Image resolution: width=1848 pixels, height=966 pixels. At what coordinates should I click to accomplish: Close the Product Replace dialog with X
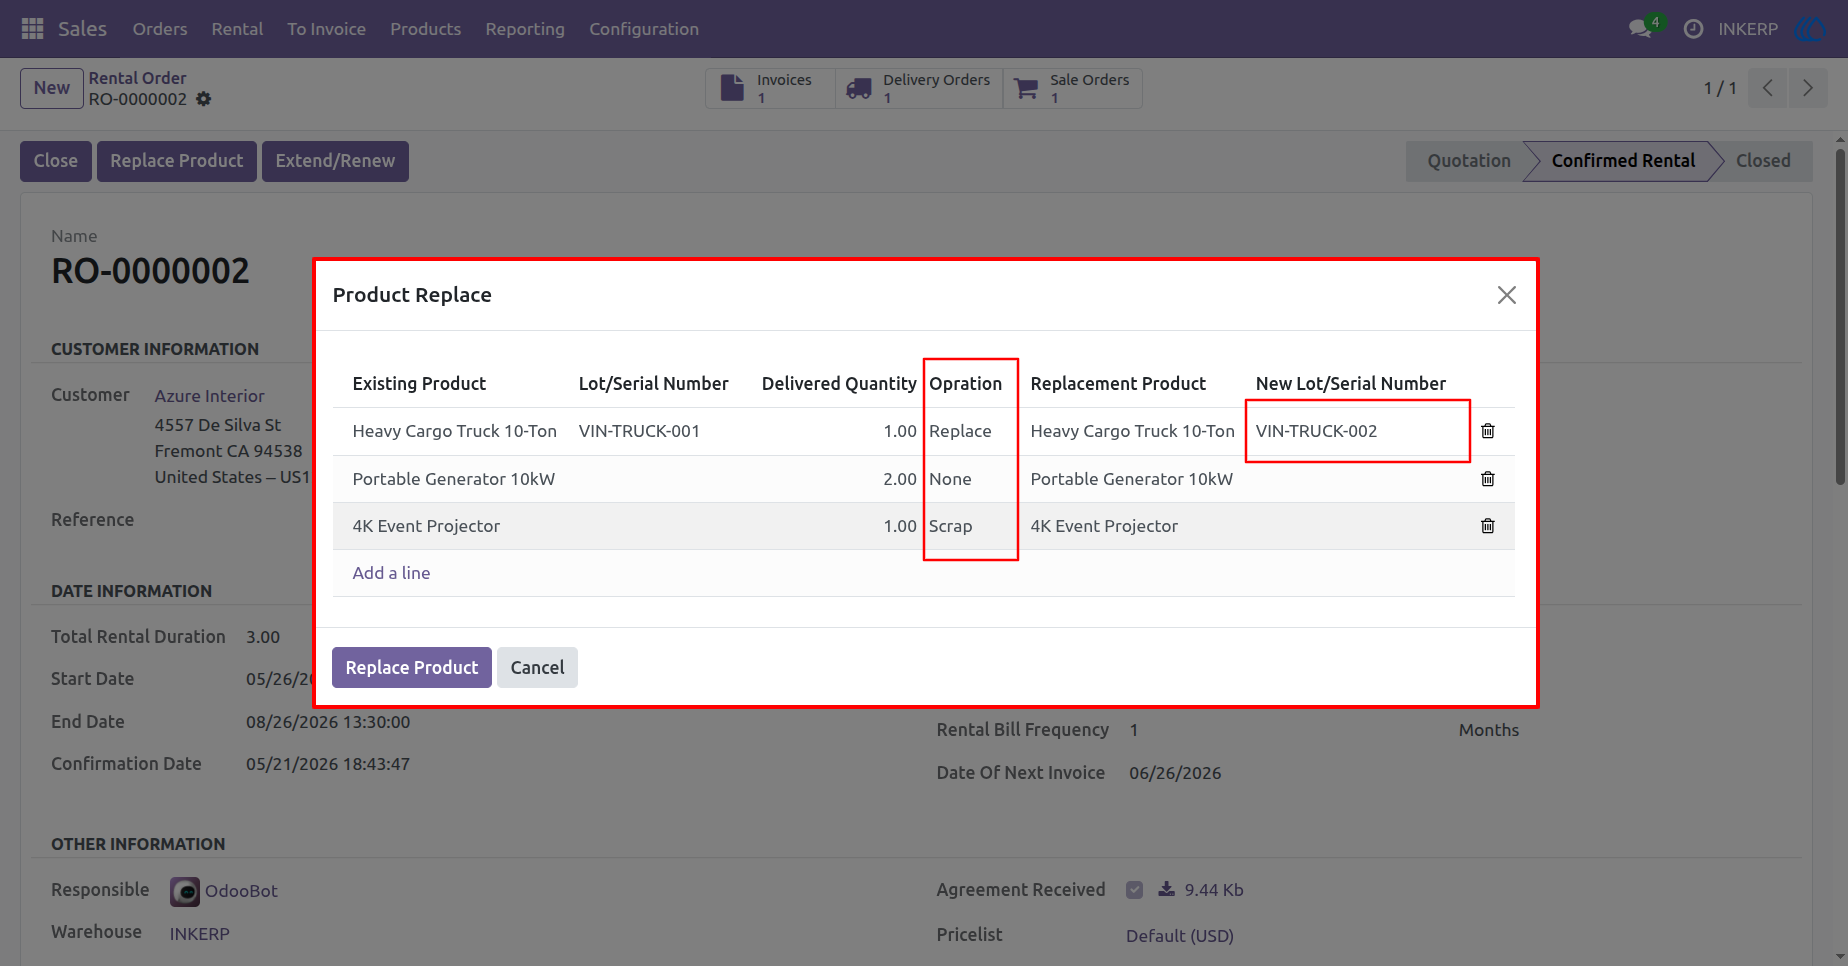pos(1506,295)
